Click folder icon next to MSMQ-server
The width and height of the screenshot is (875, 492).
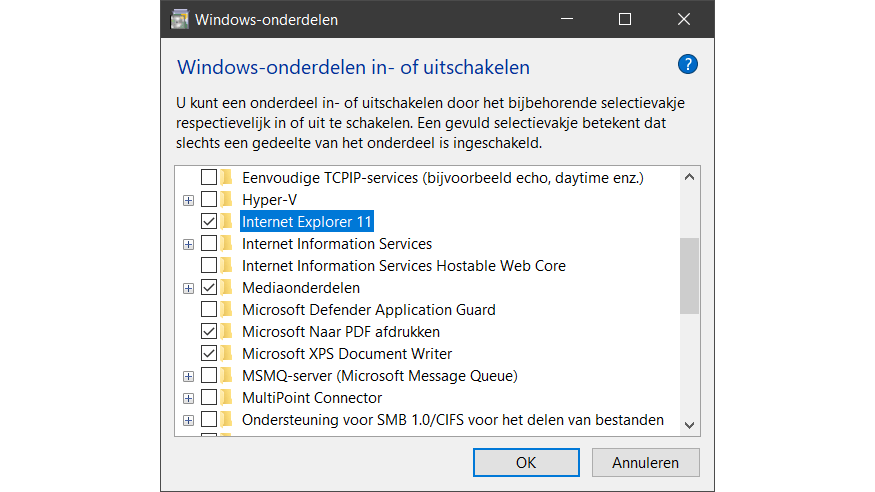pos(227,376)
